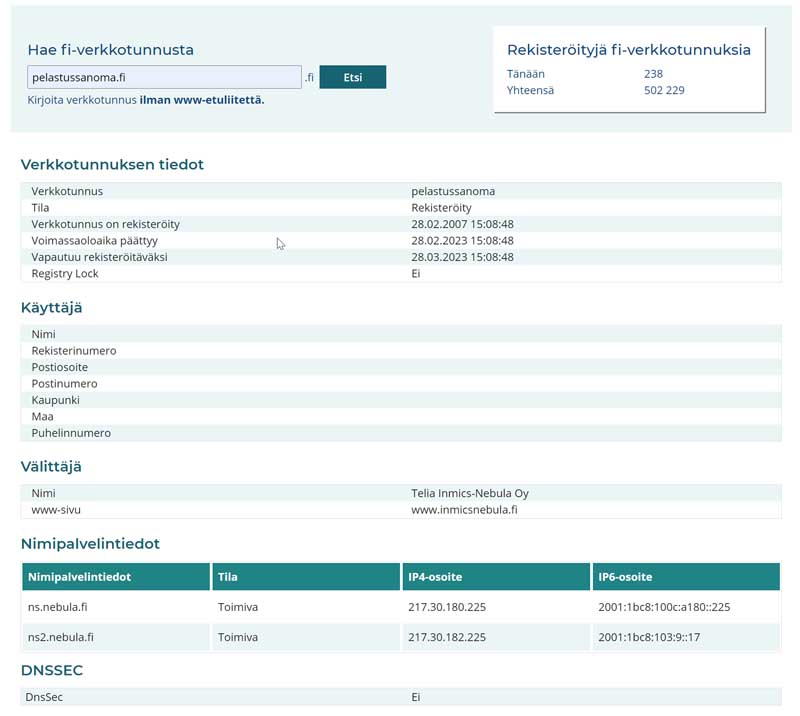Click the Registry Lock row label

[x=65, y=274]
